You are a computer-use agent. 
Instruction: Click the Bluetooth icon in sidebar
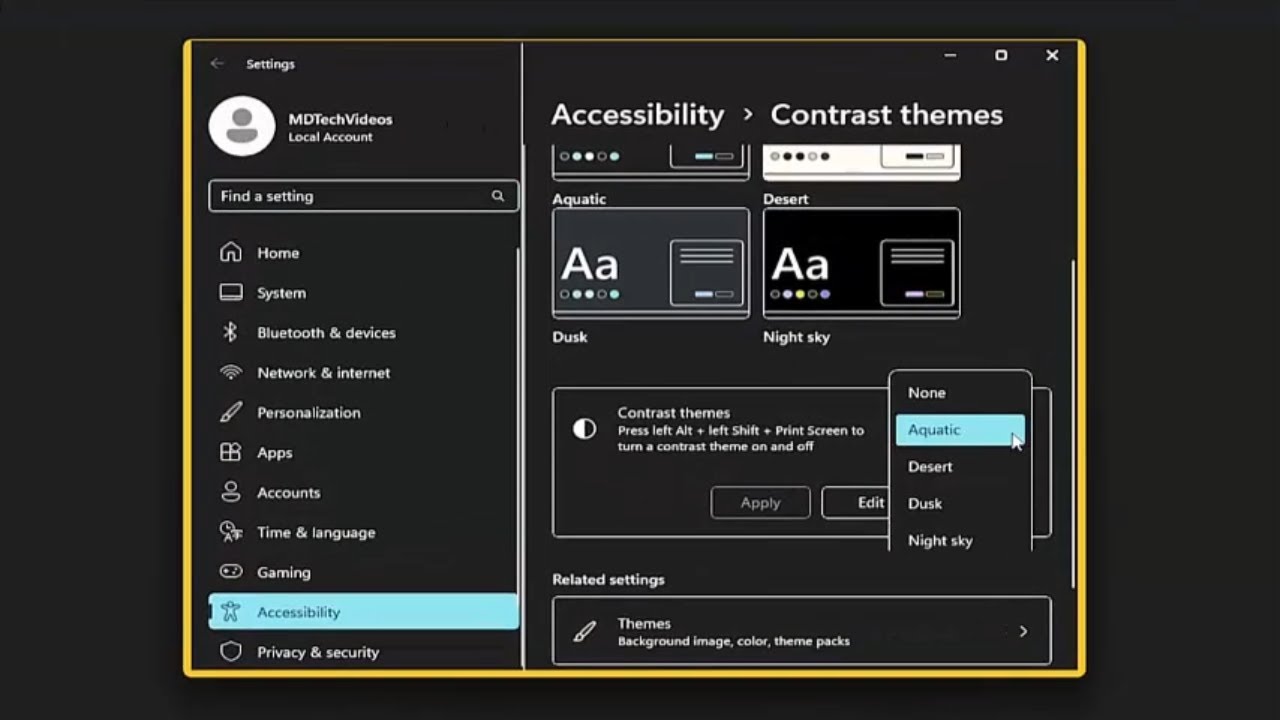(230, 332)
